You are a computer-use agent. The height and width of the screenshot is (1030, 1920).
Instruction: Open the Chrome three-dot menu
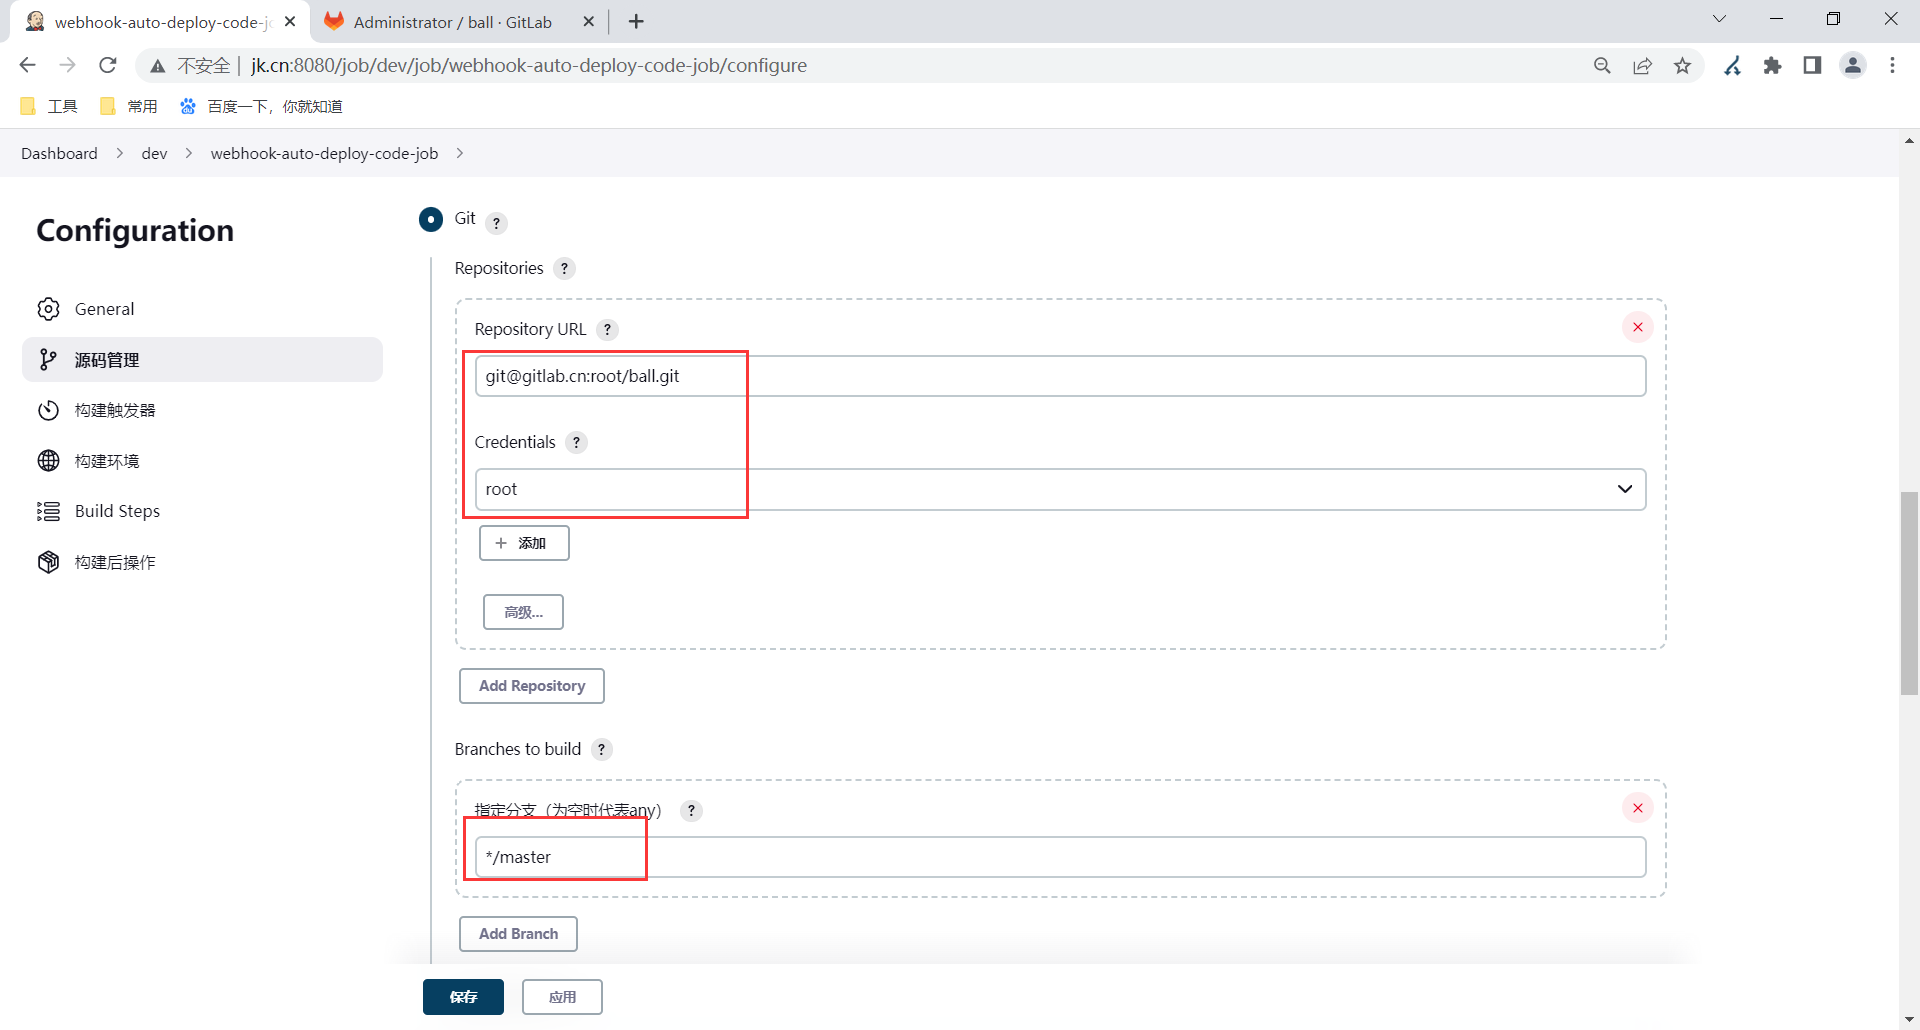(1892, 65)
